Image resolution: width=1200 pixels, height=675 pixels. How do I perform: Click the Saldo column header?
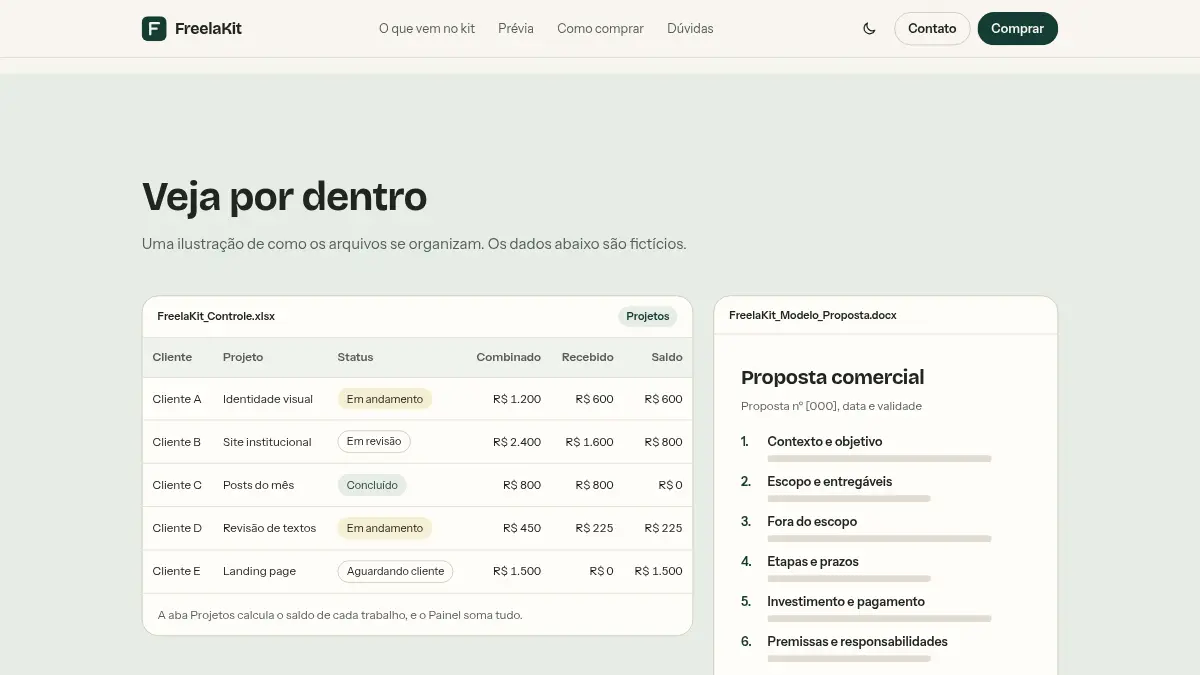[x=667, y=357]
